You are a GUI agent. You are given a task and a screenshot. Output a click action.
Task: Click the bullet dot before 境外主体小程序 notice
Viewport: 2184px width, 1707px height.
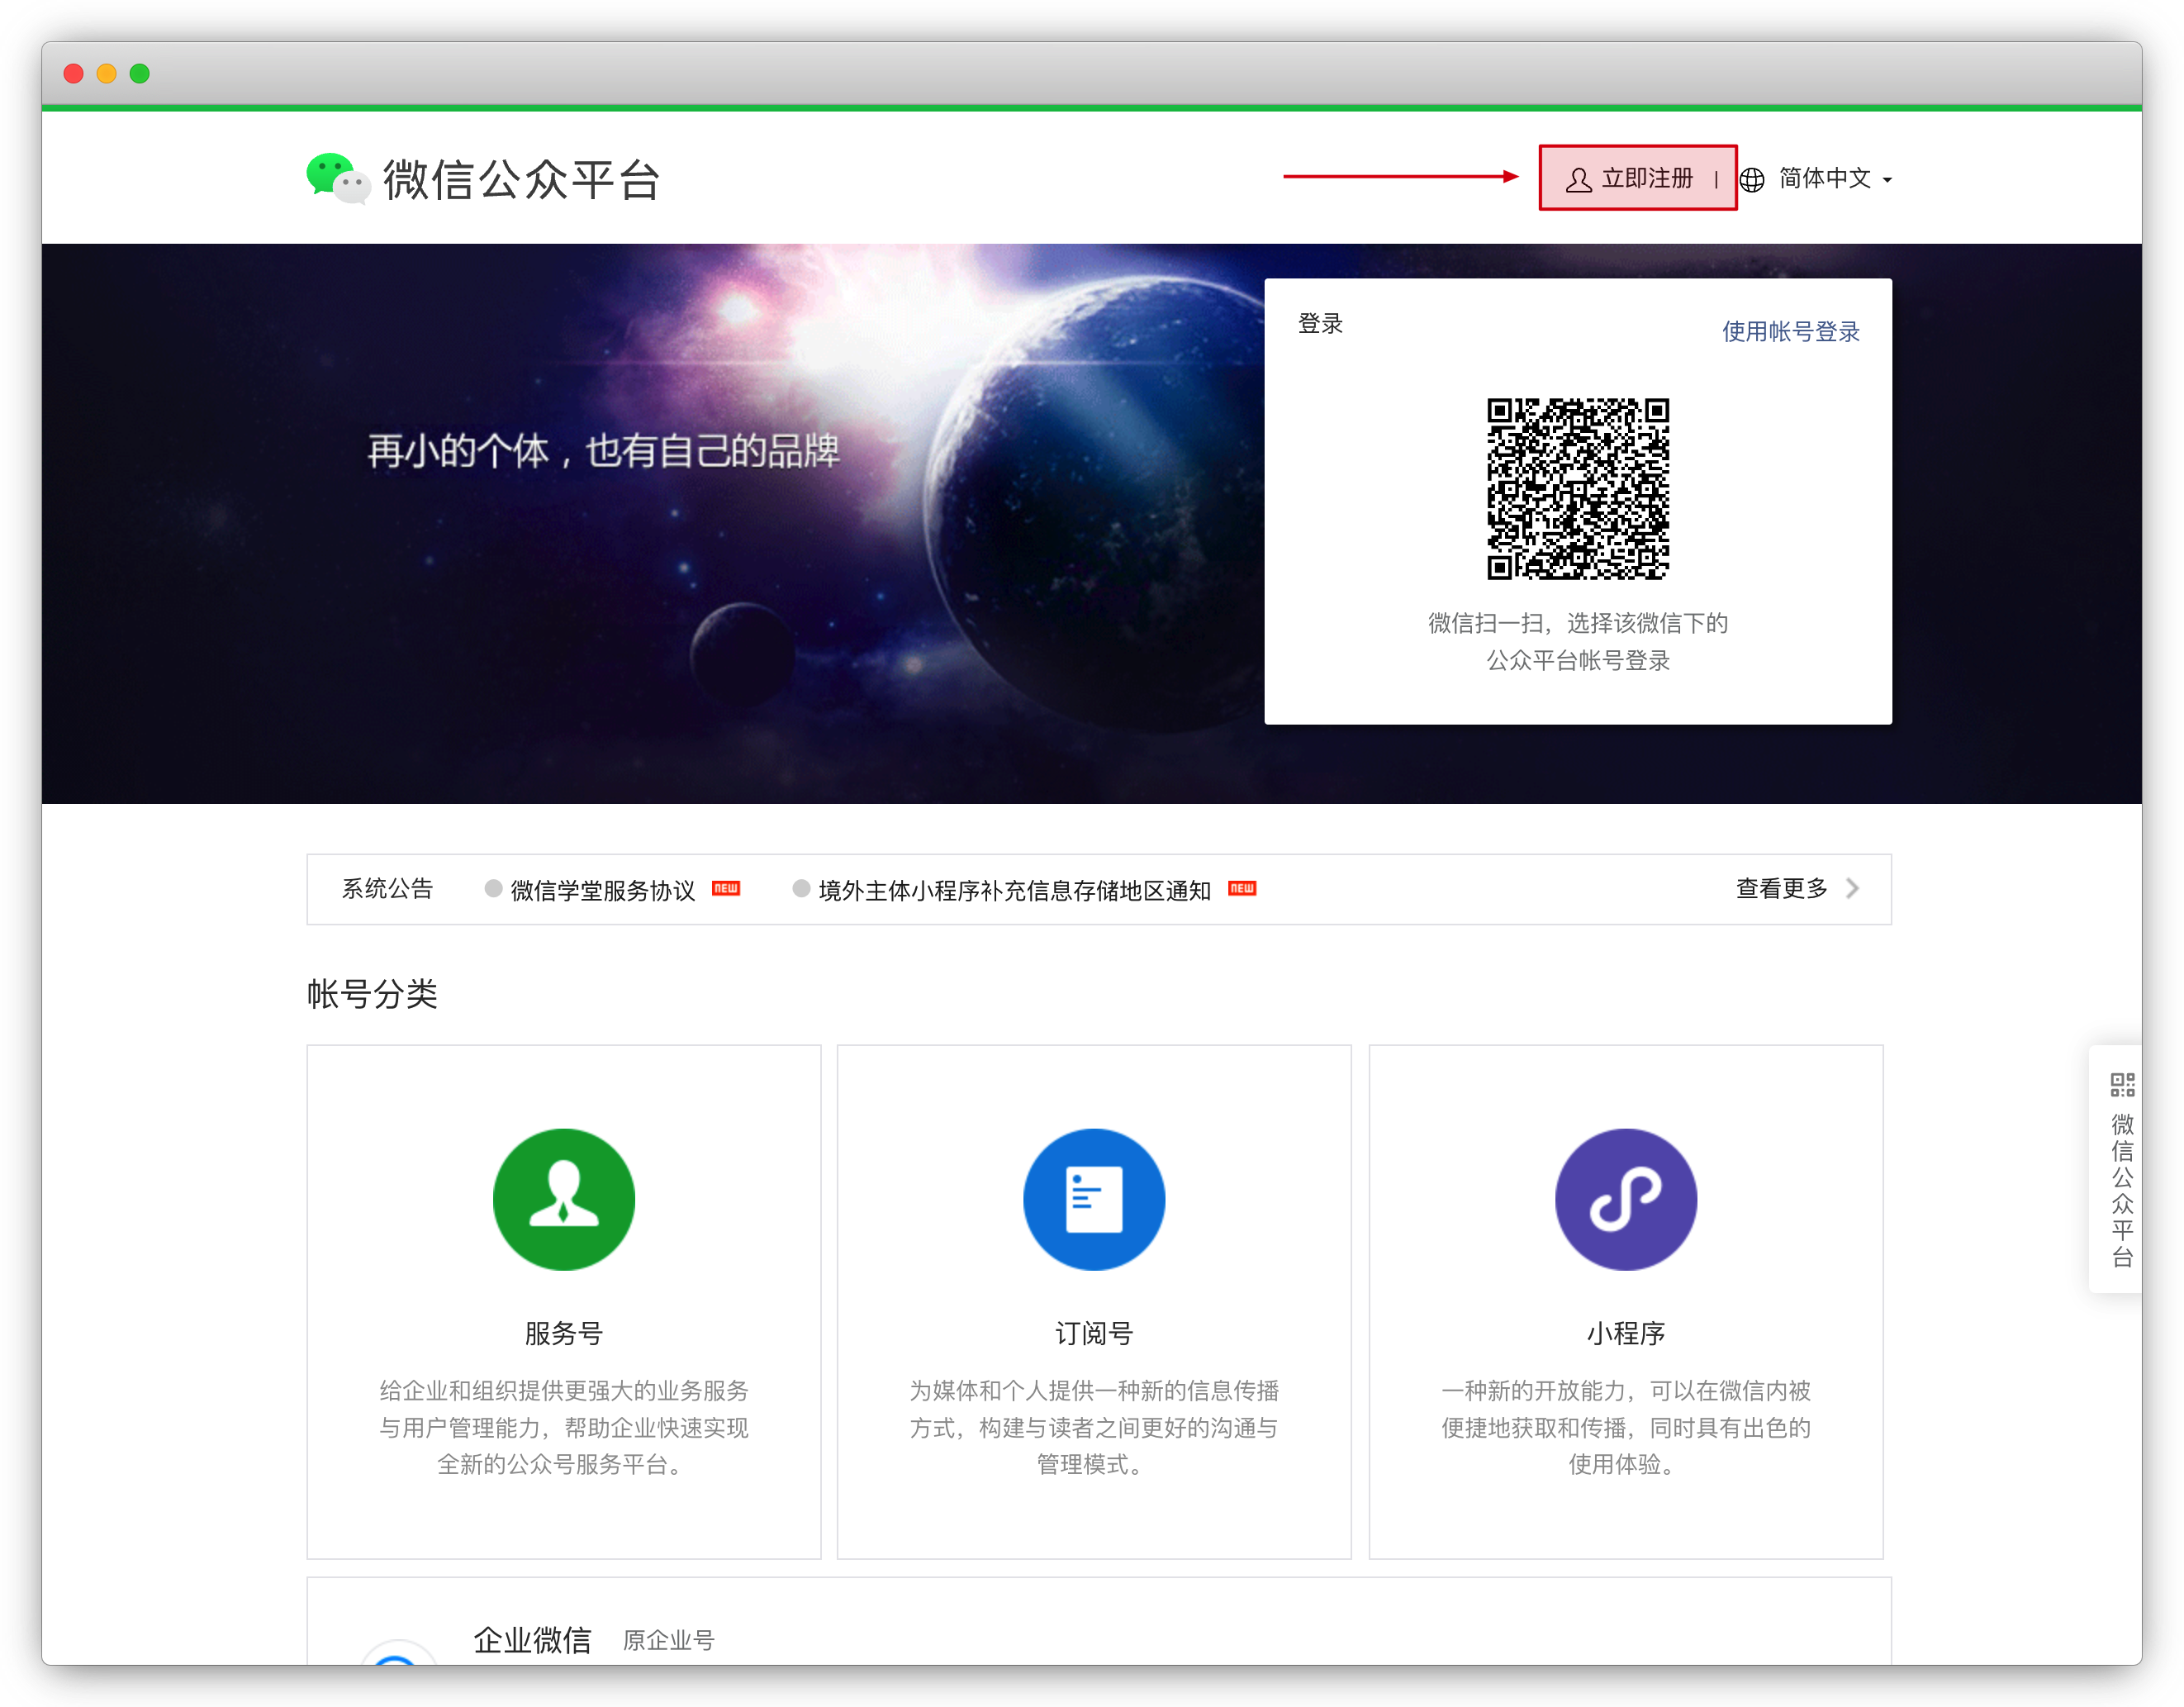point(801,888)
